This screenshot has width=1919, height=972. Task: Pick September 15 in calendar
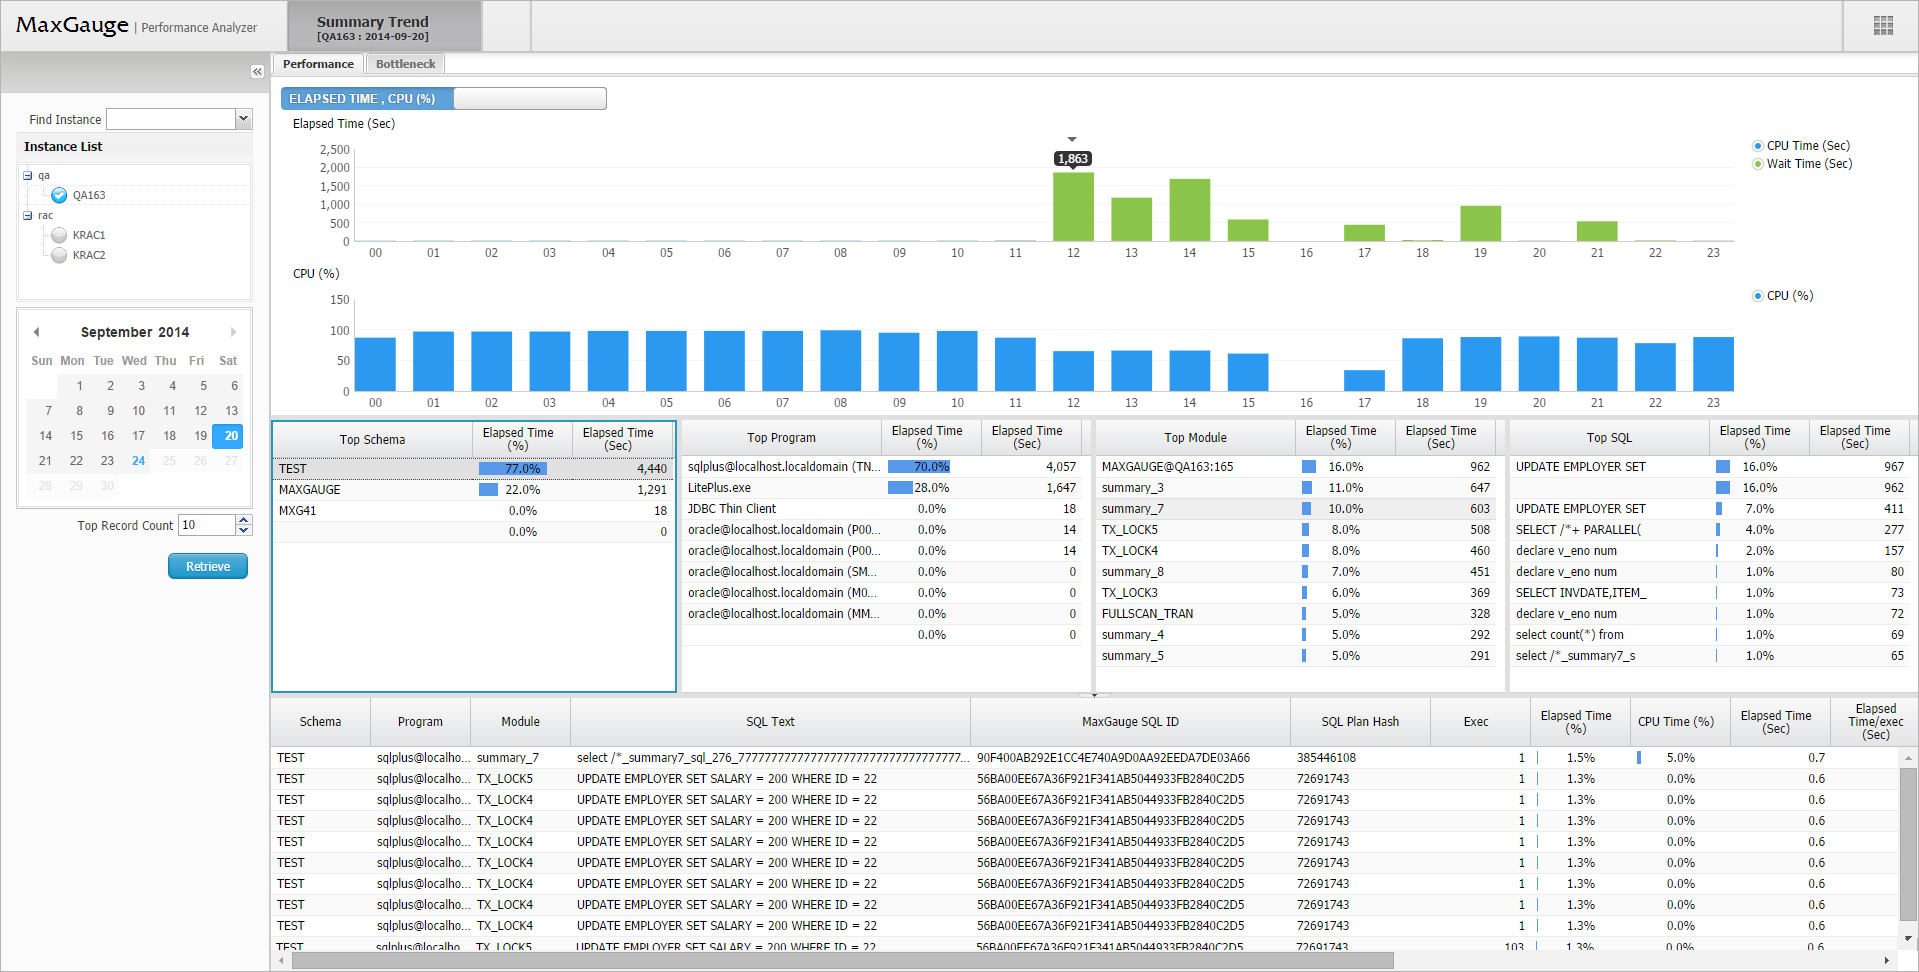tap(76, 436)
